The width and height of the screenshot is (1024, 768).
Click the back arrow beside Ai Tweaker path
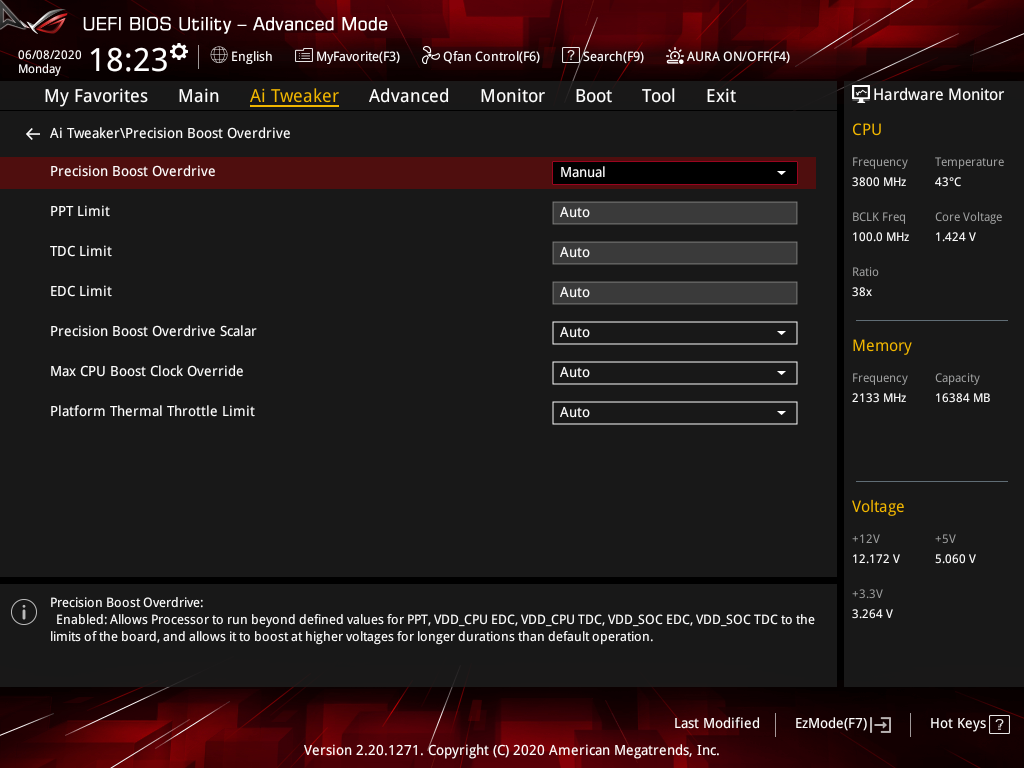(33, 134)
